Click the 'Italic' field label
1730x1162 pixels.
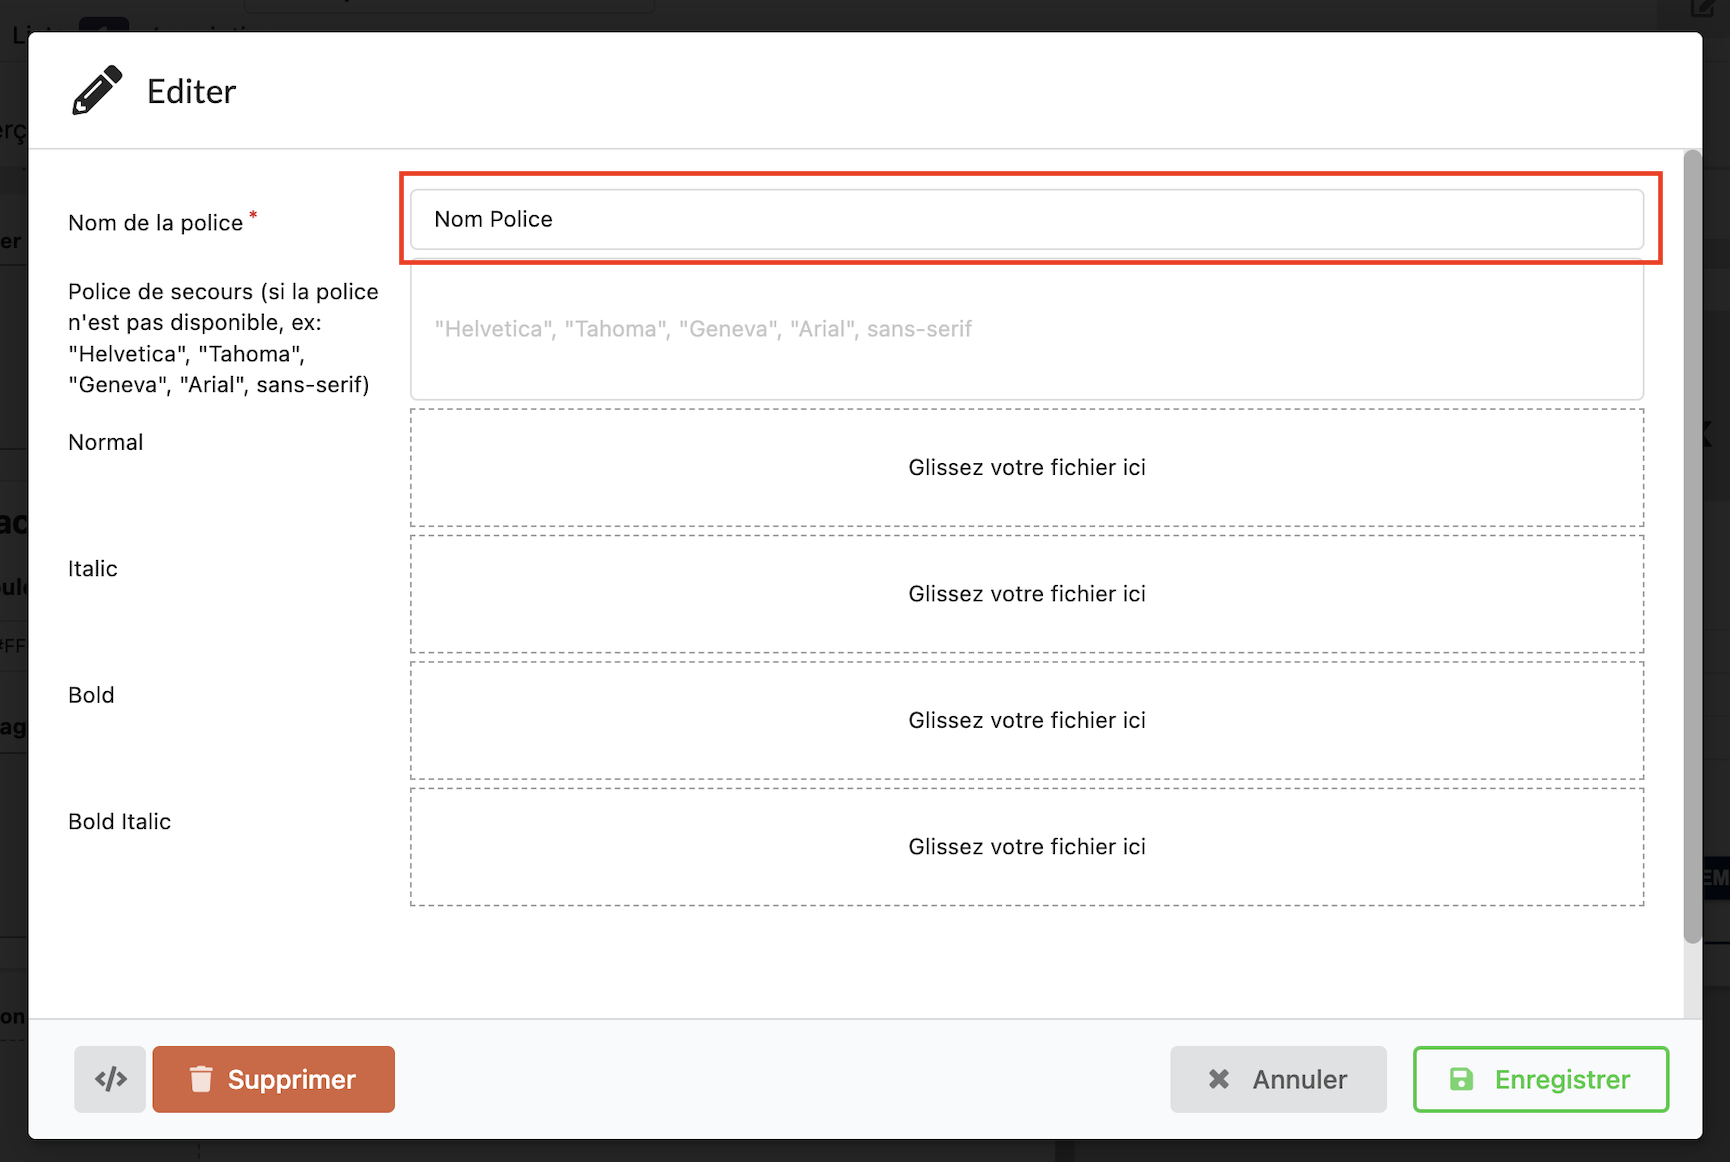[x=92, y=569]
